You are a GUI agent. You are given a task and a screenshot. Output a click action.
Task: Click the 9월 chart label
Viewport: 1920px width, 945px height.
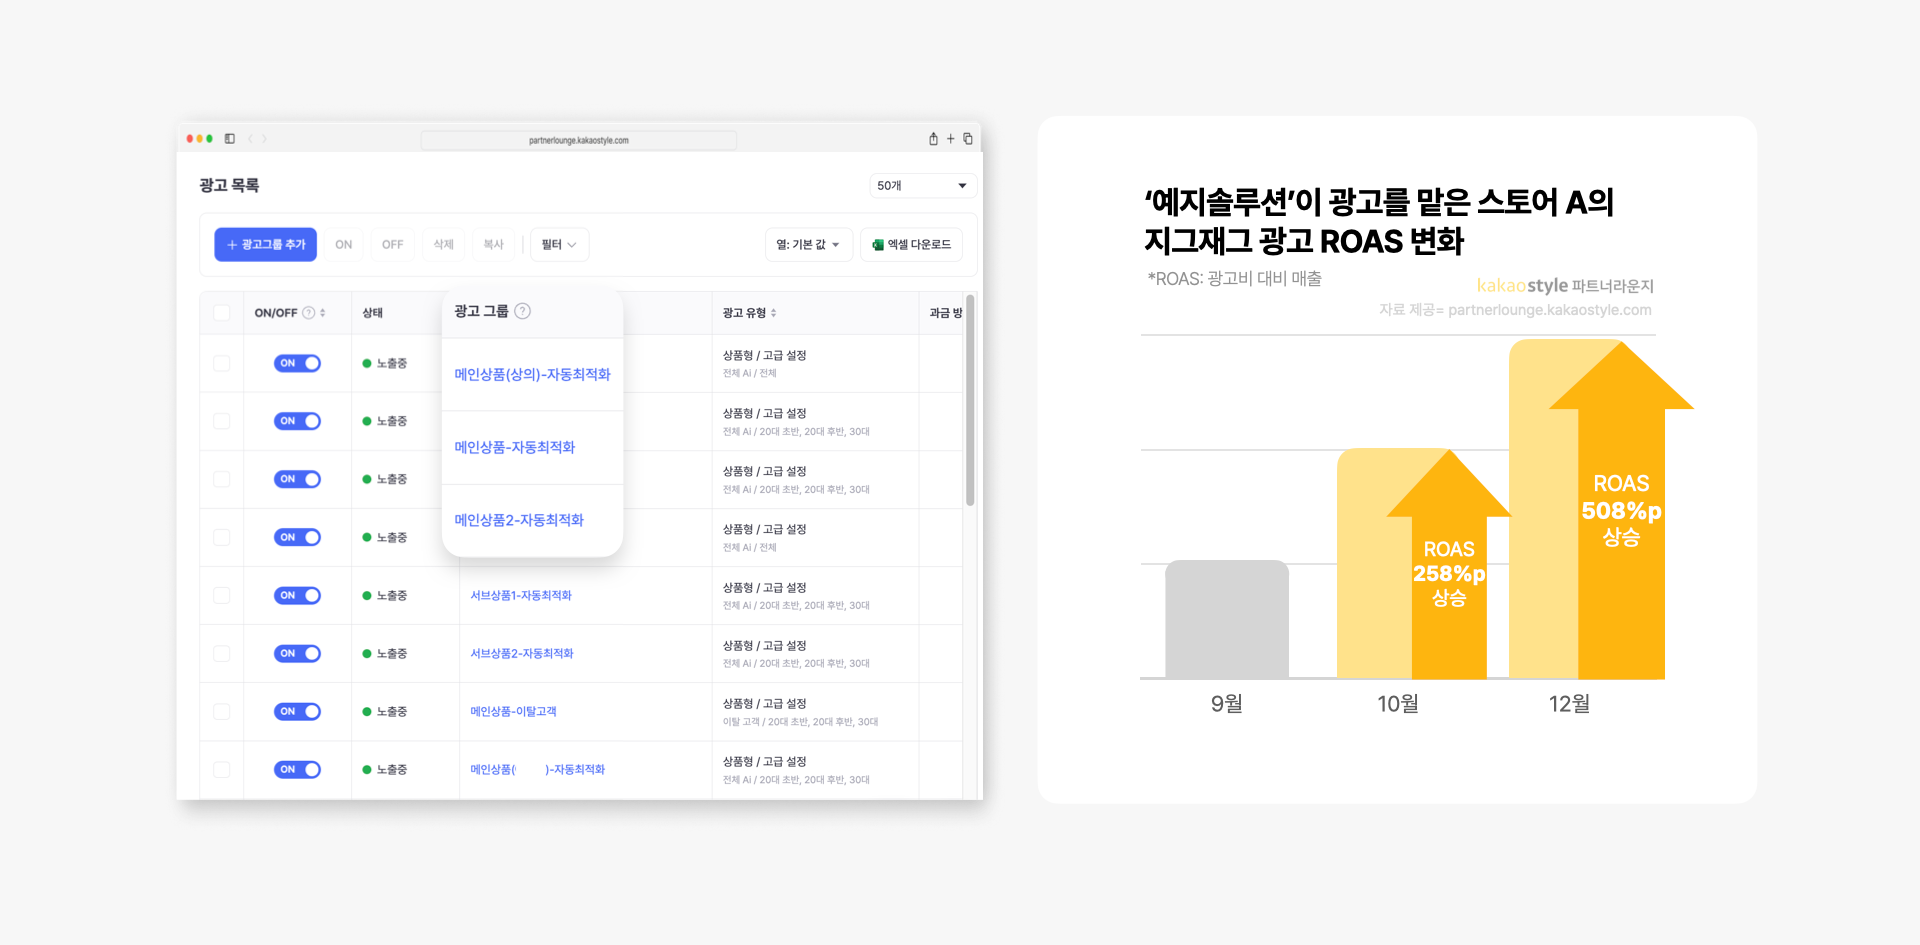pyautogui.click(x=1227, y=704)
